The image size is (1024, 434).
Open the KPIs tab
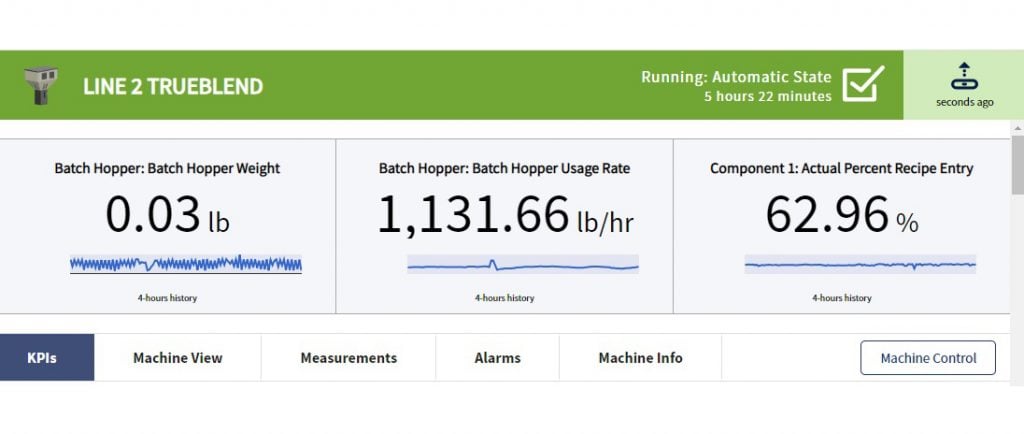tap(47, 358)
